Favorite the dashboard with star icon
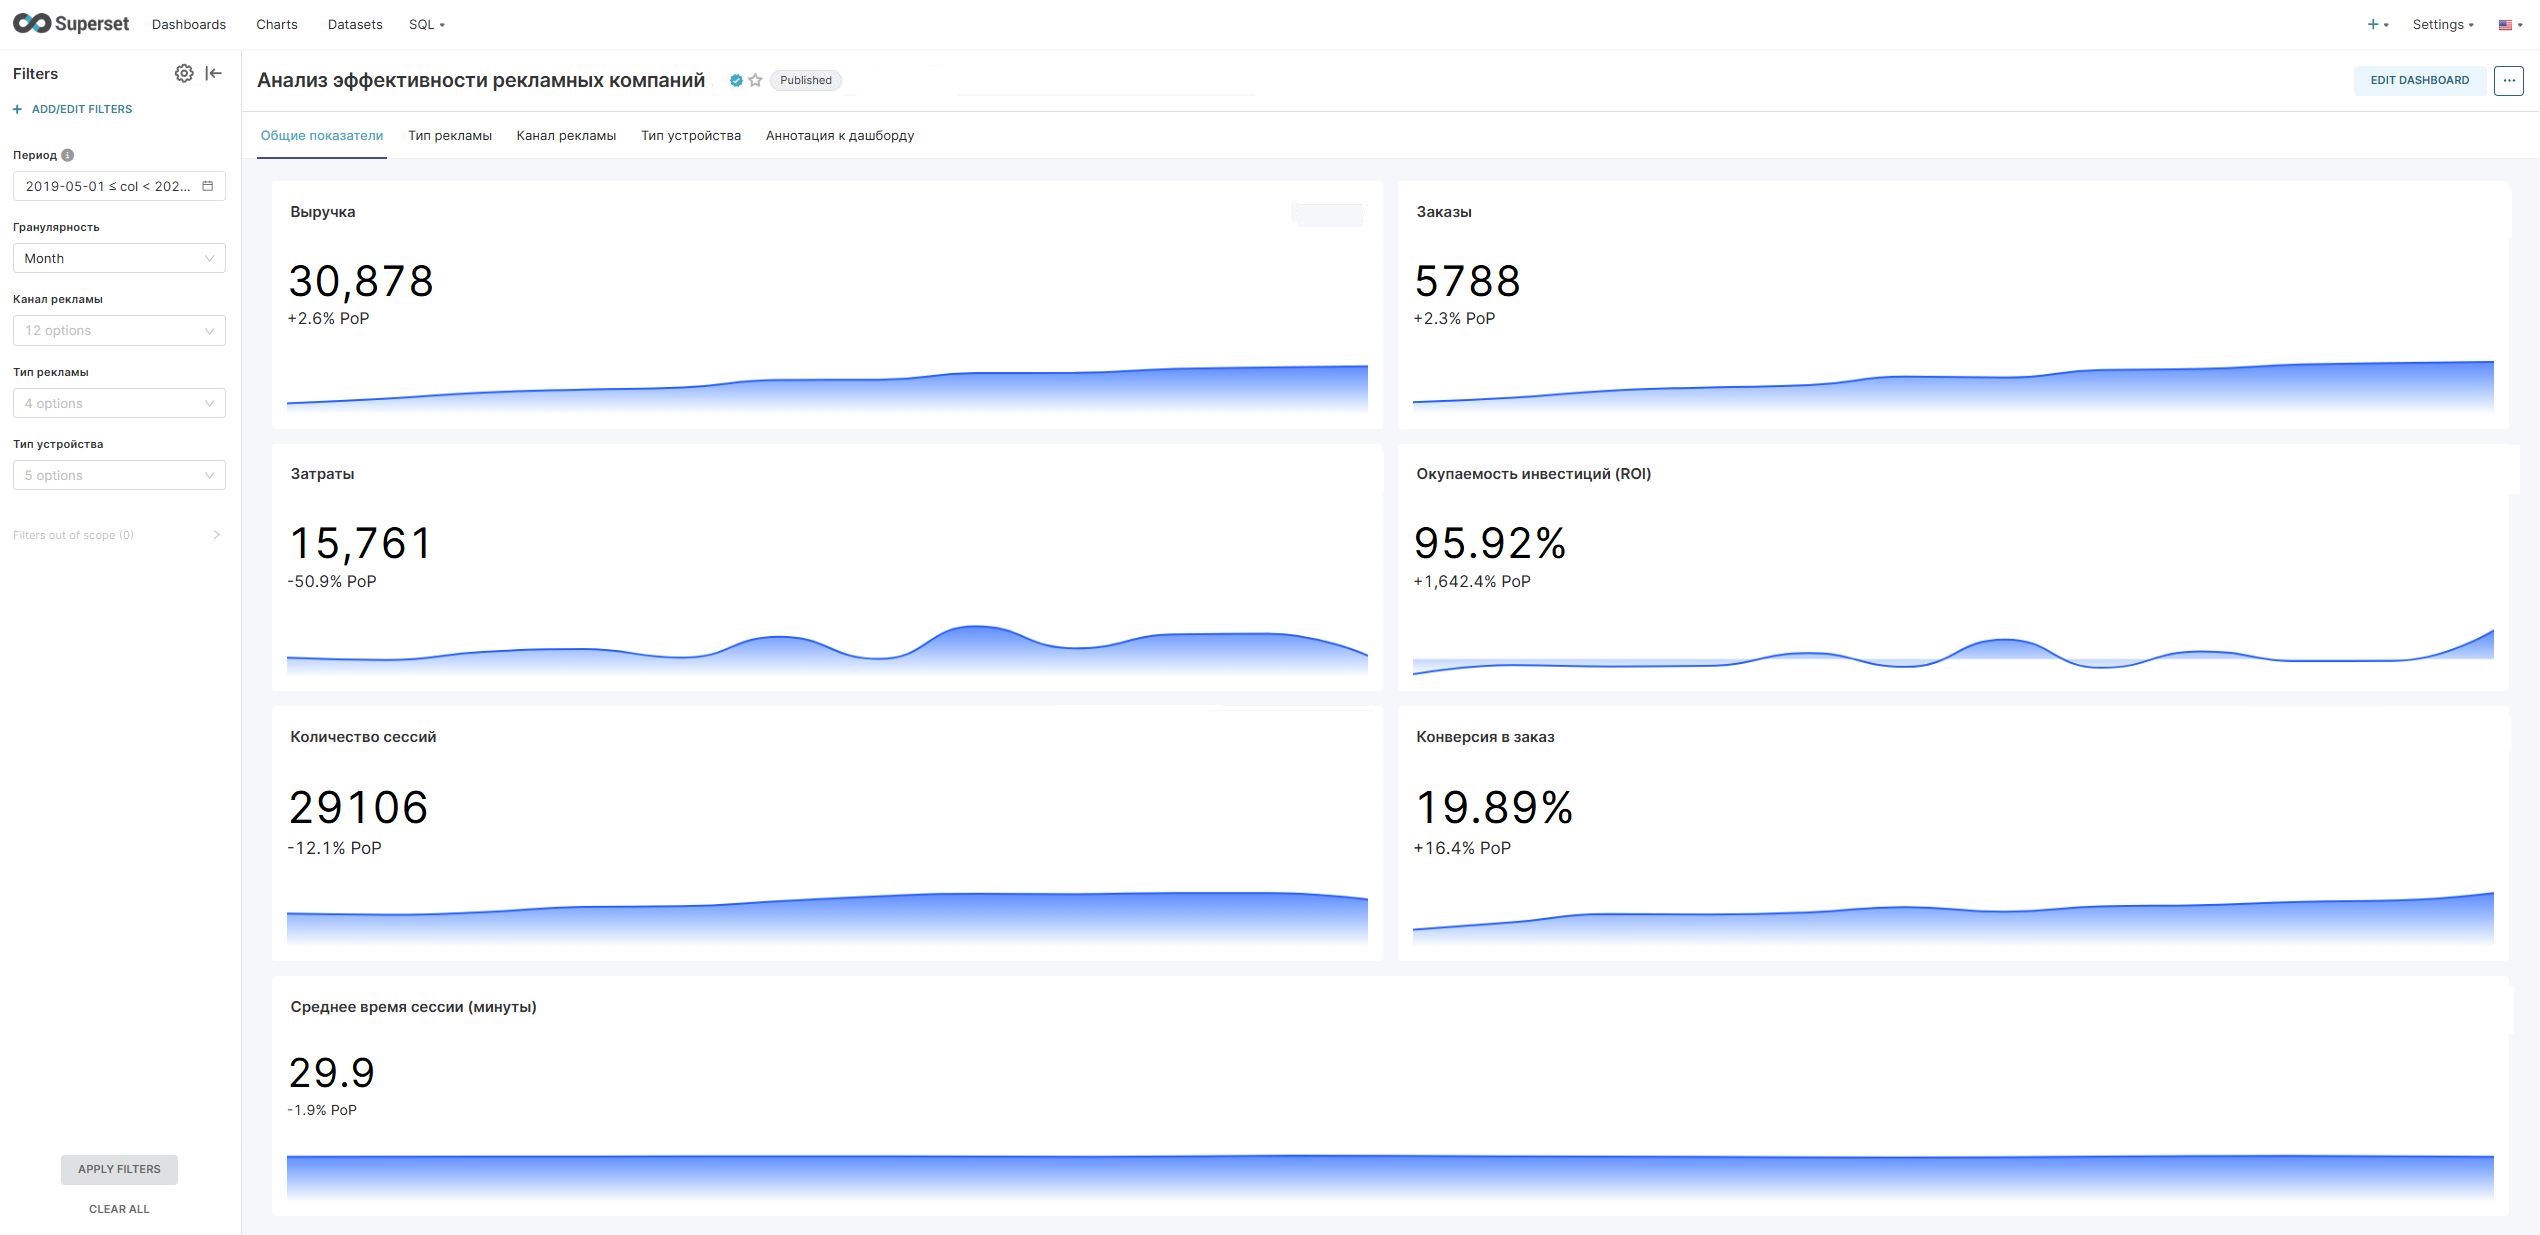Image resolution: width=2540 pixels, height=1235 pixels. point(755,80)
